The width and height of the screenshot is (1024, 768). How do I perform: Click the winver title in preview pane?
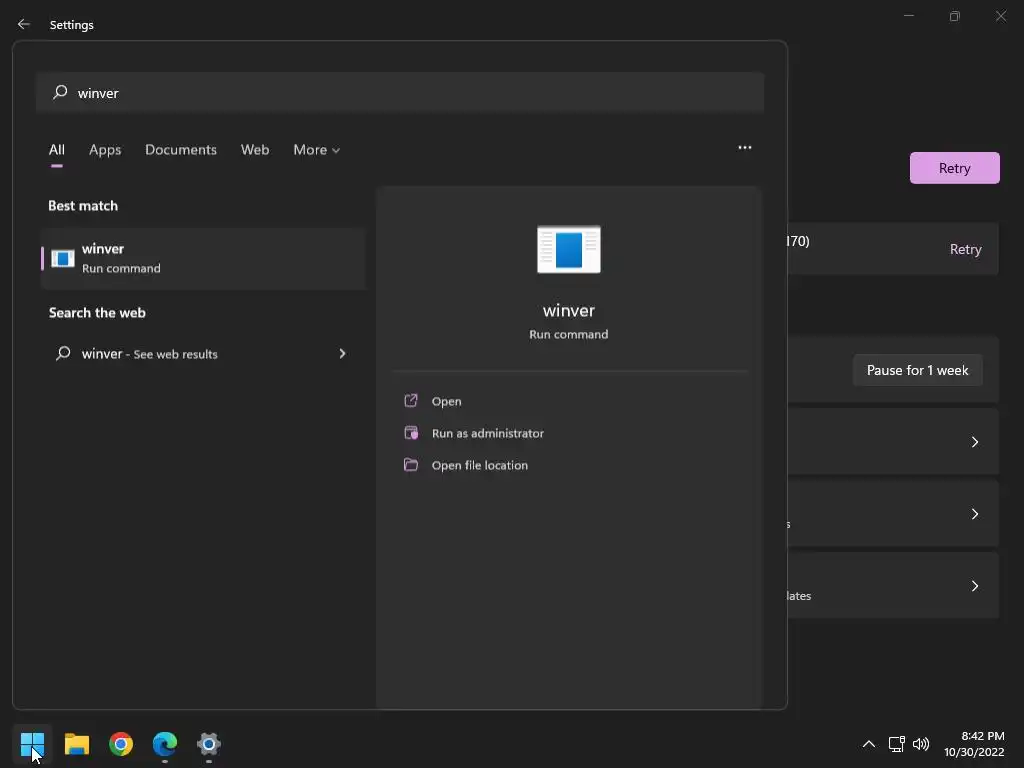pos(569,310)
